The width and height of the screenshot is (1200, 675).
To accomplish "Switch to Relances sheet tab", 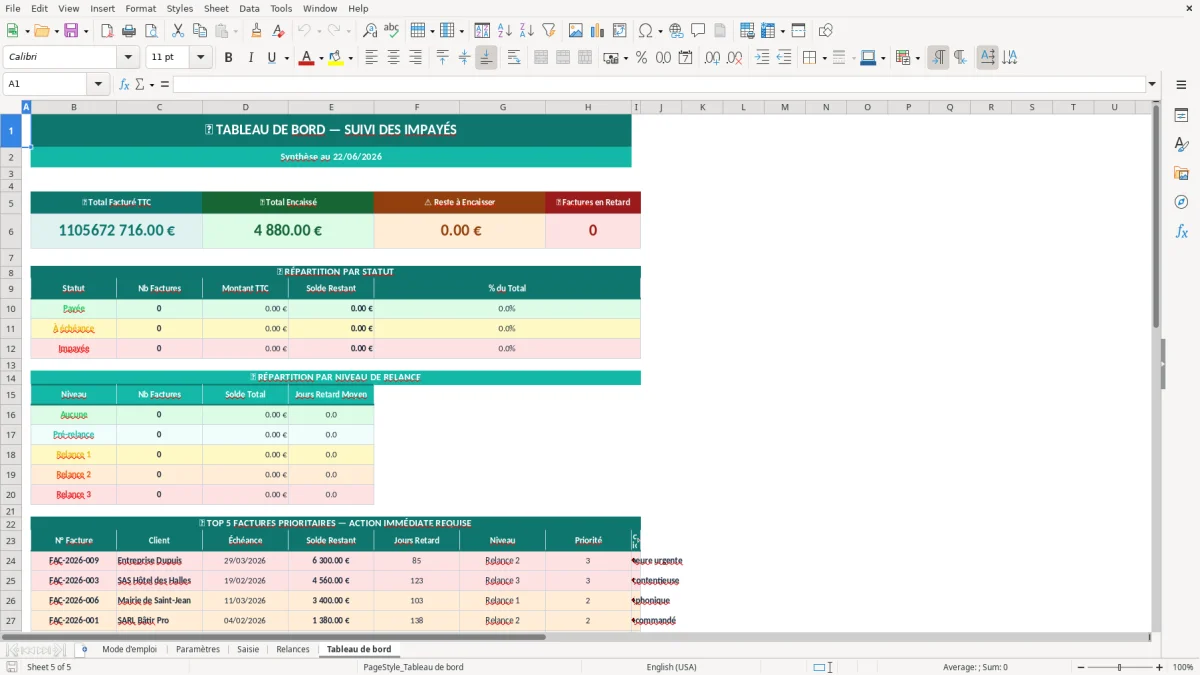I will click(293, 649).
